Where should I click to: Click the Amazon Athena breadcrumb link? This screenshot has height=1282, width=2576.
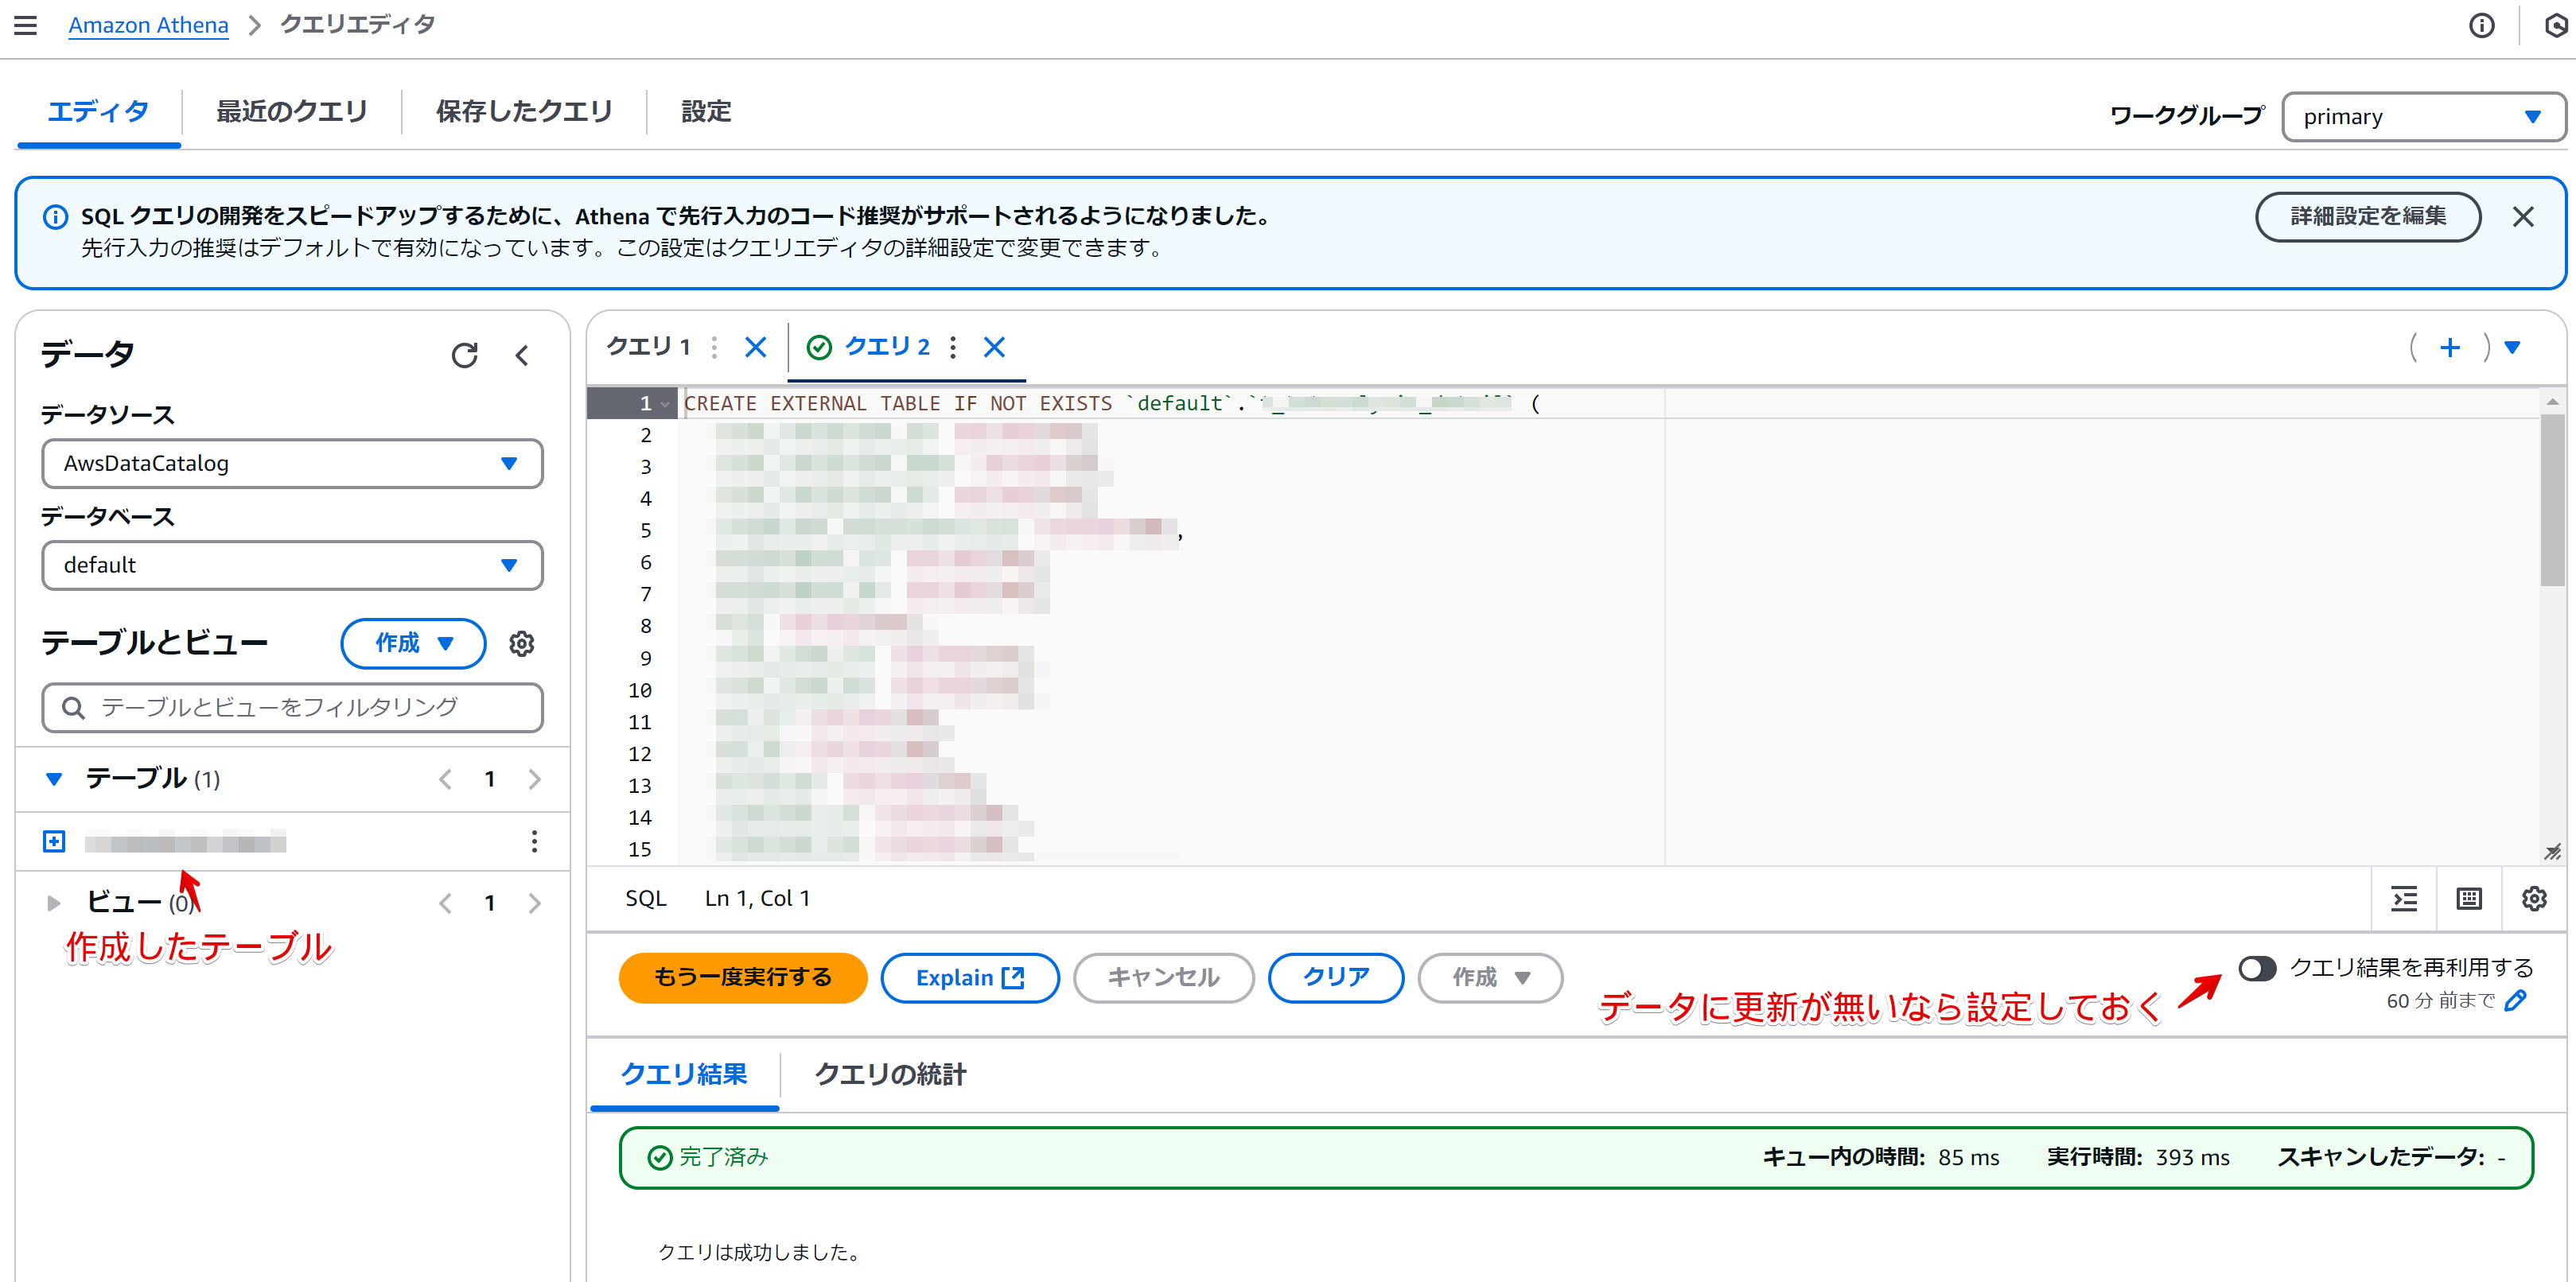click(x=148, y=25)
